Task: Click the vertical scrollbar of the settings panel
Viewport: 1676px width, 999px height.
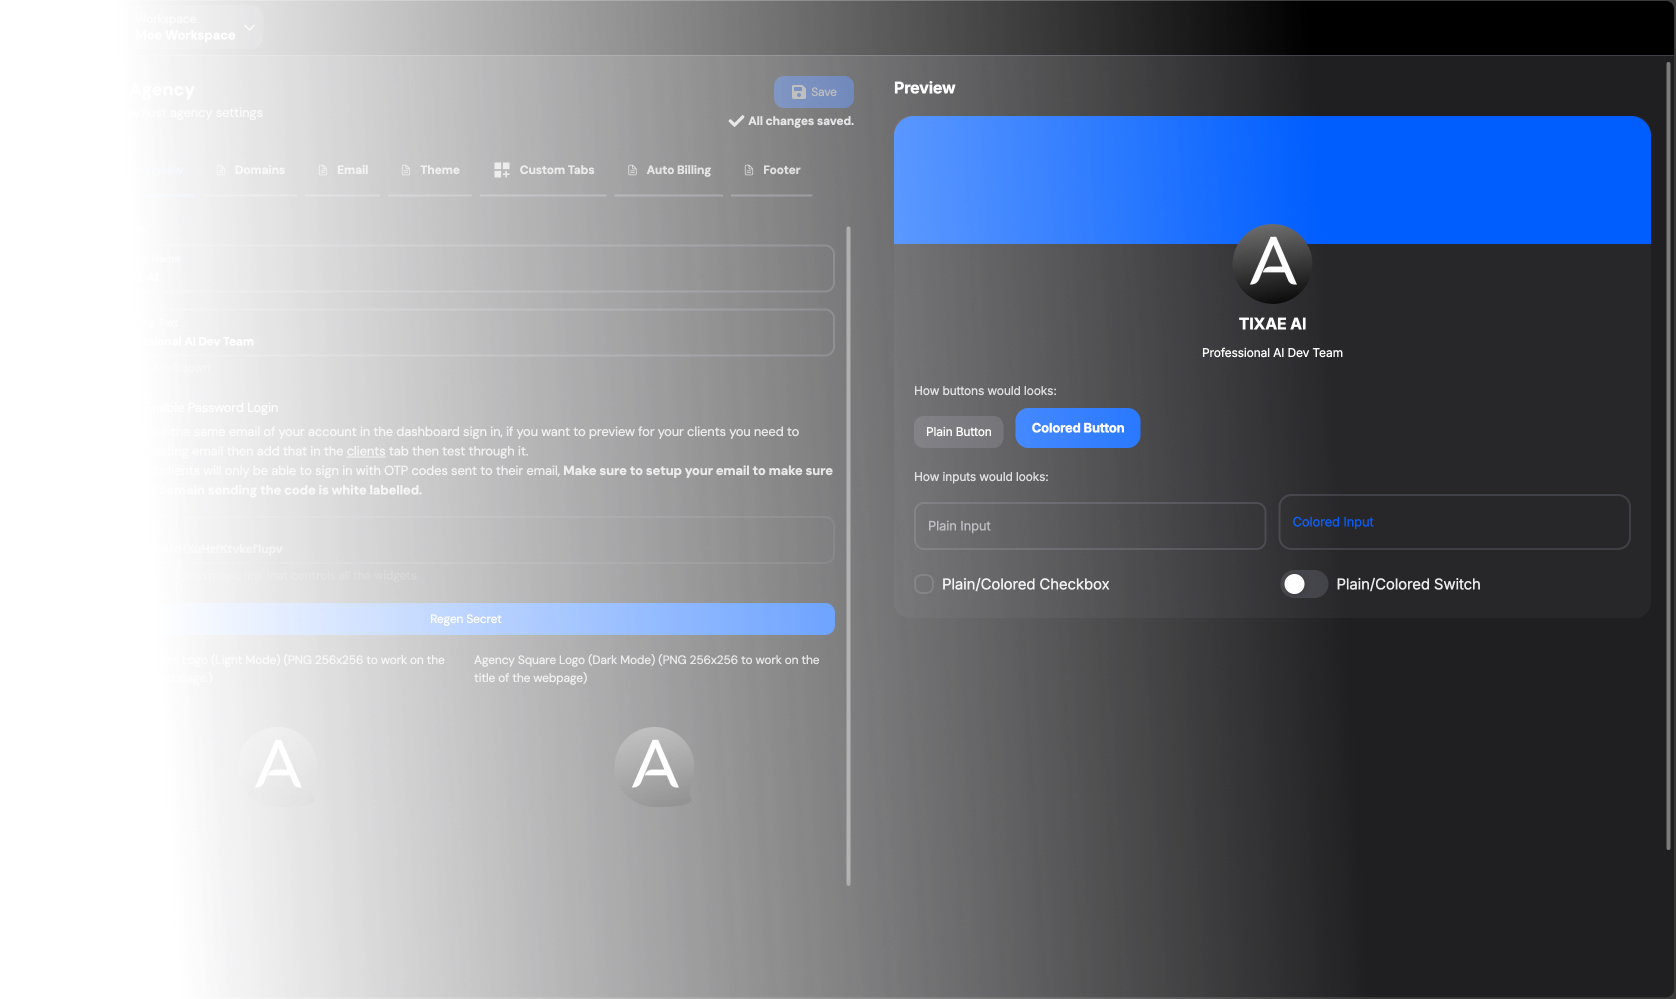Action: pos(848,556)
